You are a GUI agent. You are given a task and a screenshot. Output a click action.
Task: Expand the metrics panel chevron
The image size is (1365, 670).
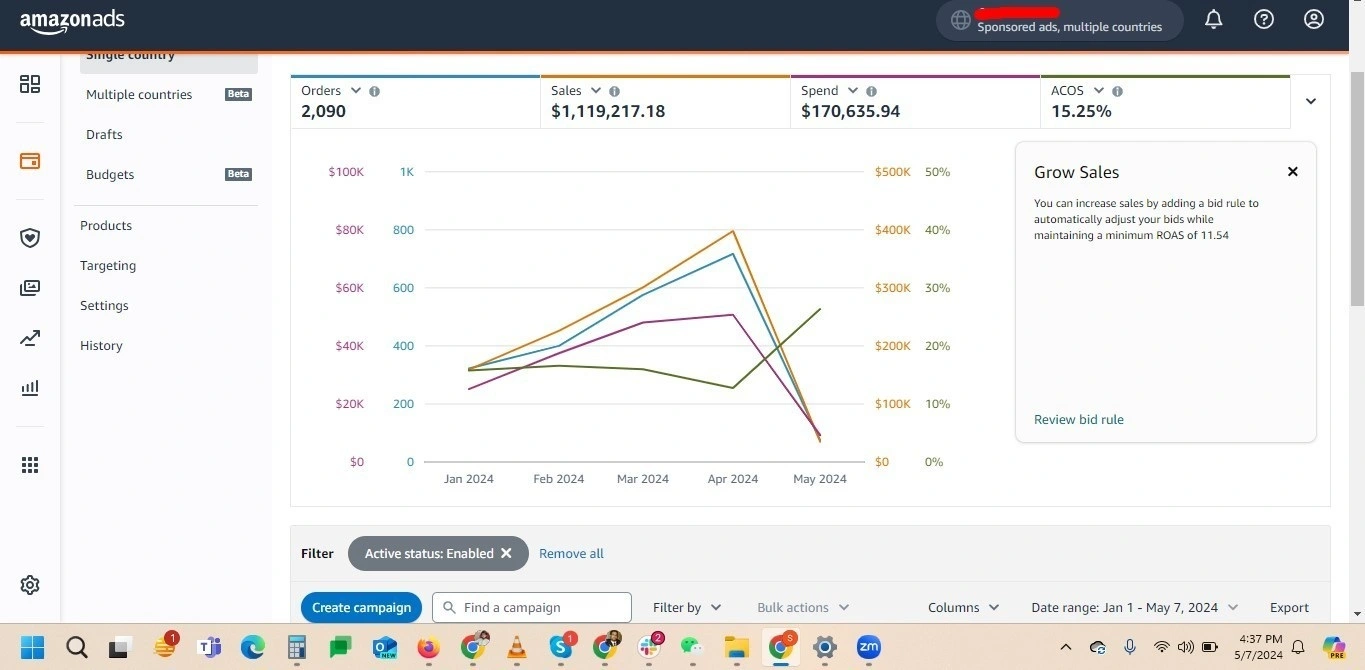pos(1310,101)
